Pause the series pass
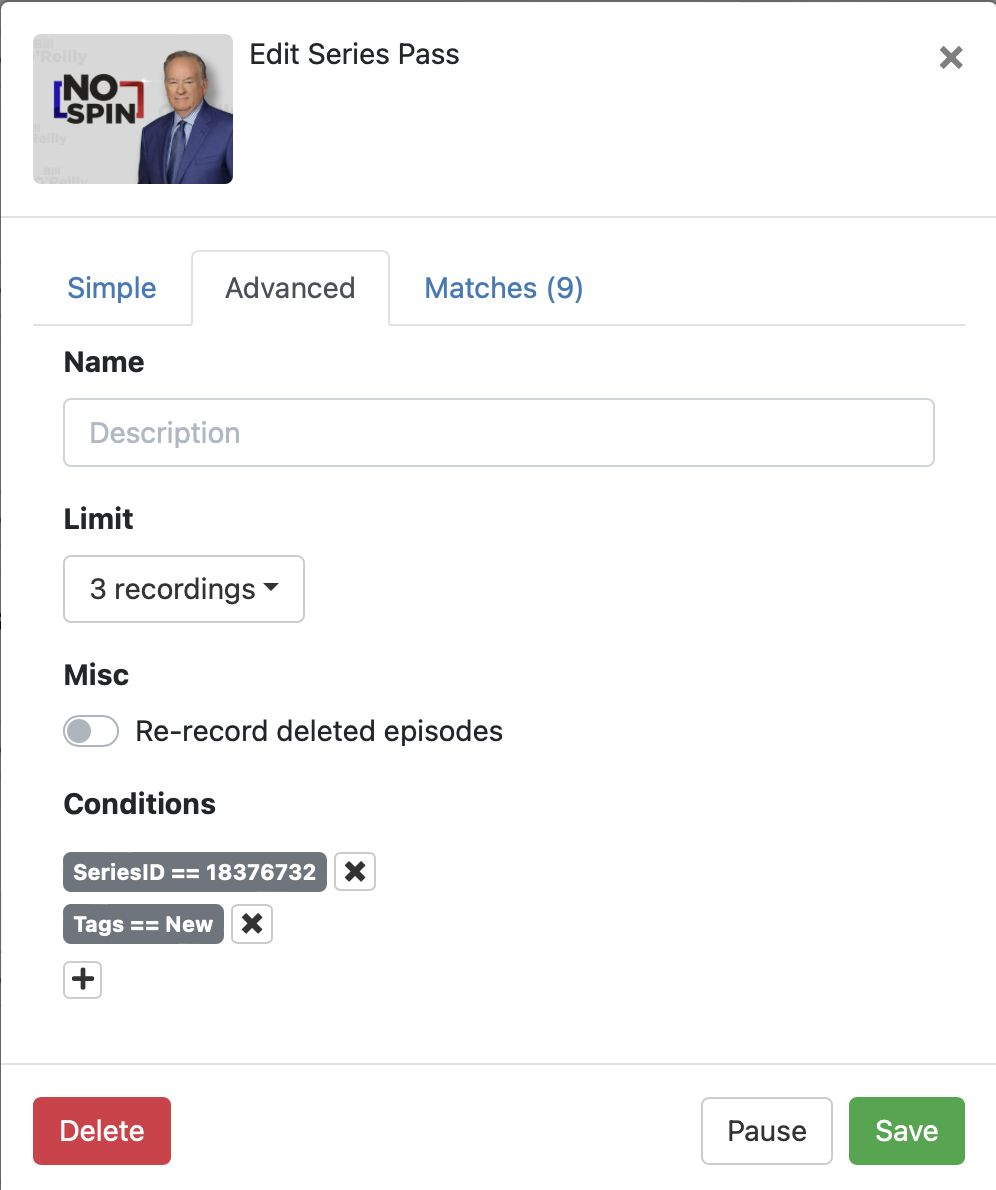 point(767,1131)
